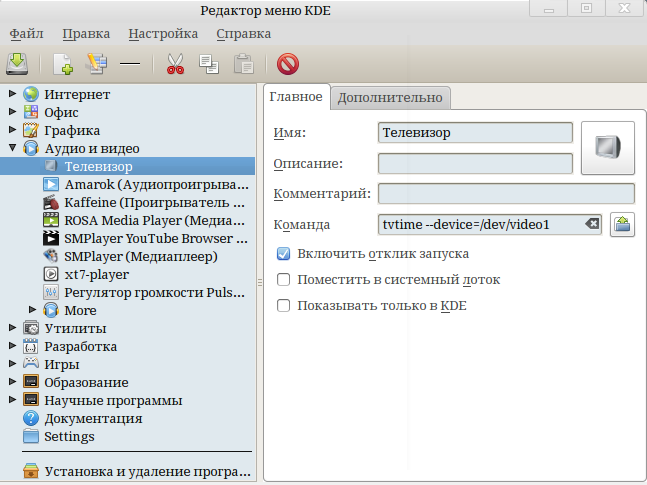Open file browser icon next to Команда field
647x485 pixels.
623,224
